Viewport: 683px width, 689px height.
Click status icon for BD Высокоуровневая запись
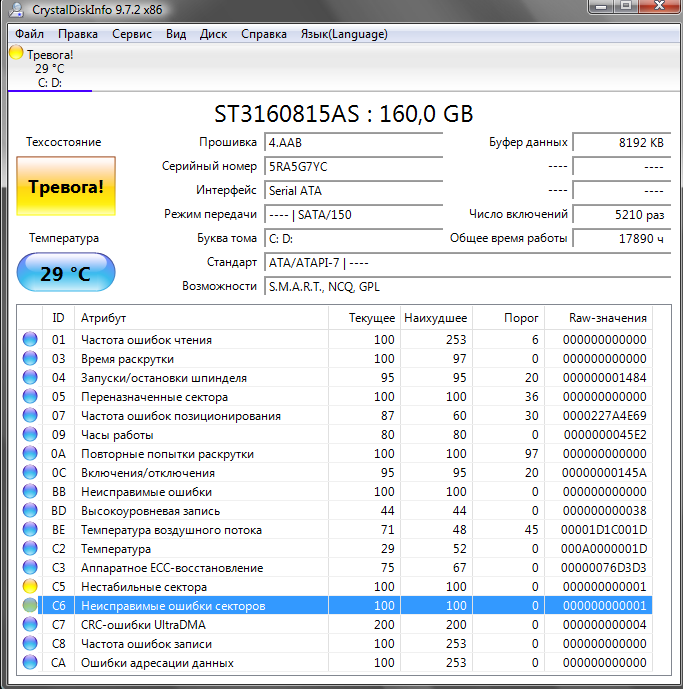tap(30, 510)
